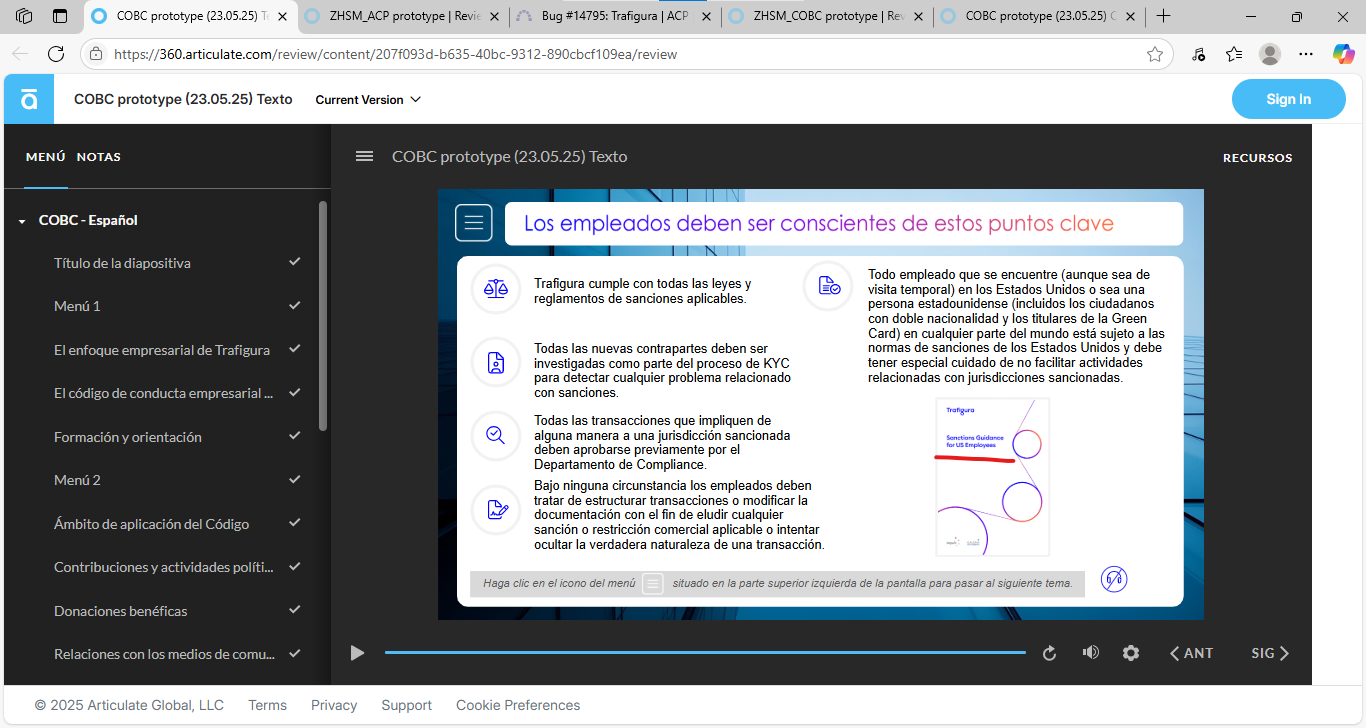Open browser Favorites list icon

(x=1234, y=54)
